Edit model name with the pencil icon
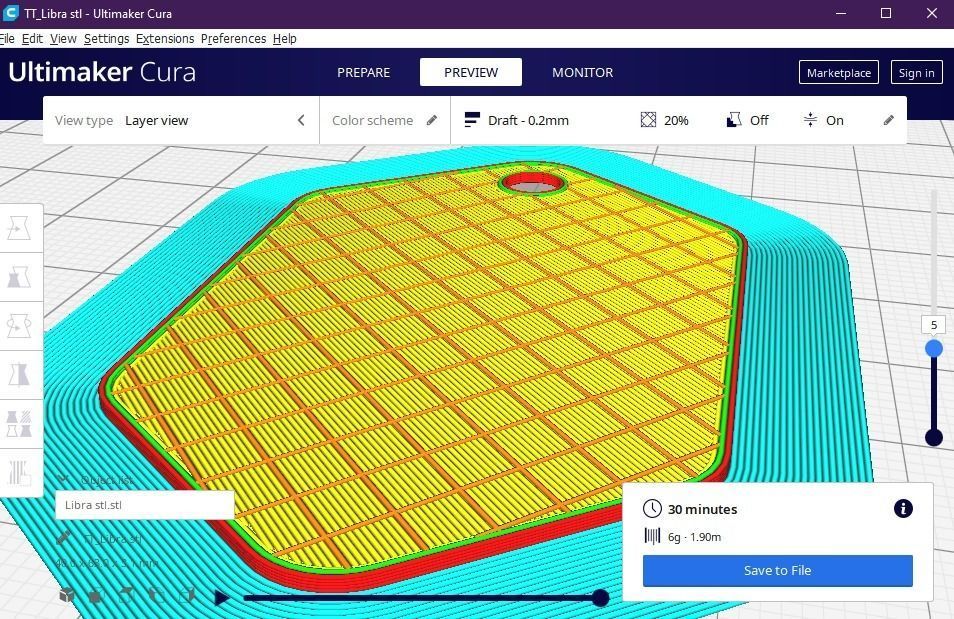This screenshot has width=954, height=619. (x=63, y=538)
